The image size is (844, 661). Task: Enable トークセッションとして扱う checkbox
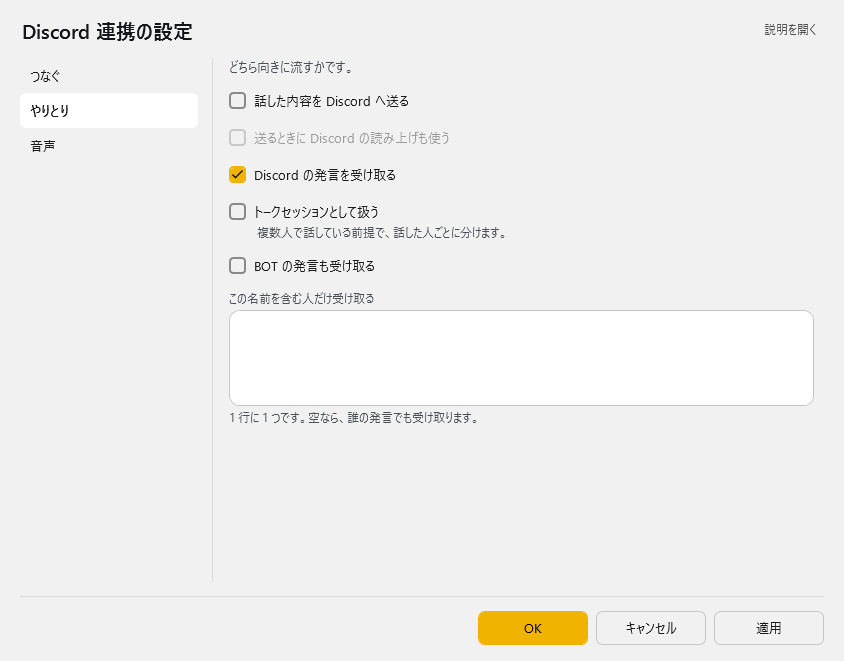point(237,212)
